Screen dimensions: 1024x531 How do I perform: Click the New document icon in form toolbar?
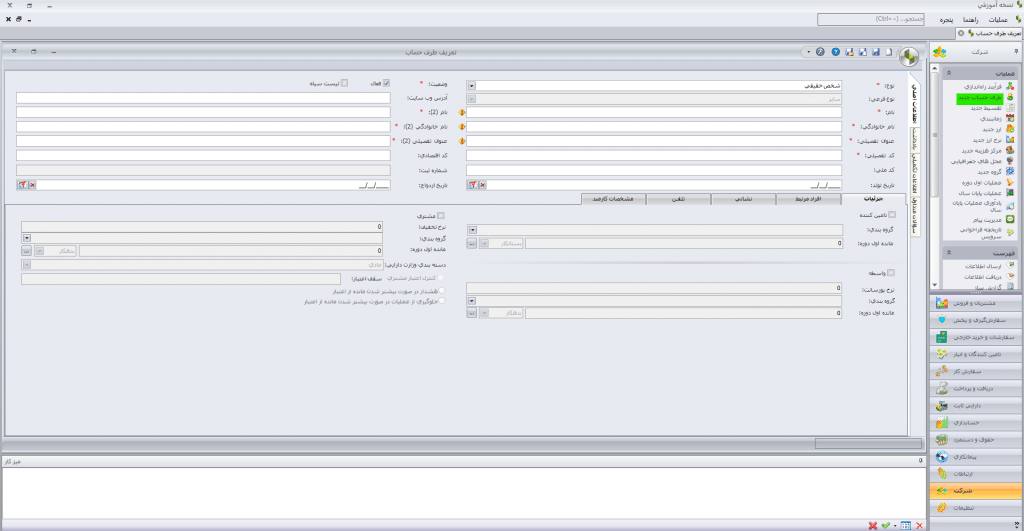[x=889, y=52]
